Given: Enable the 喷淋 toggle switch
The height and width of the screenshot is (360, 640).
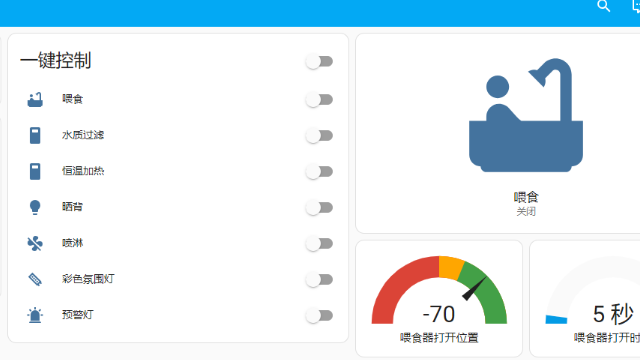Looking at the screenshot, I should point(320,244).
